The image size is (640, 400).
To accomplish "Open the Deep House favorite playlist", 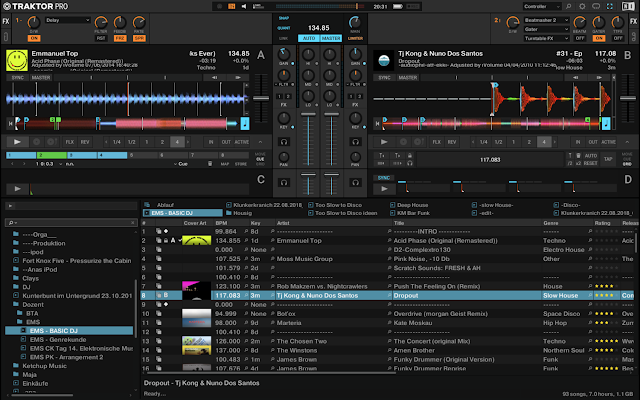I will coord(411,205).
